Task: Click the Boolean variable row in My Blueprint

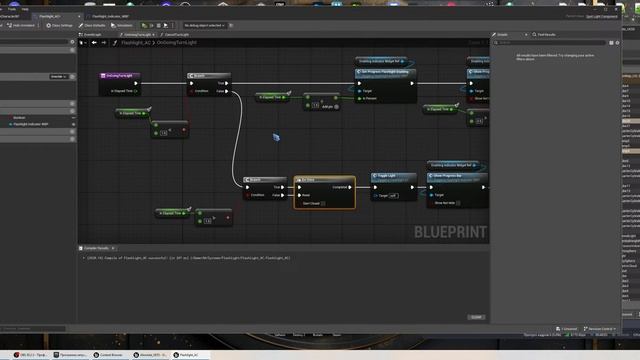Action: (38, 118)
